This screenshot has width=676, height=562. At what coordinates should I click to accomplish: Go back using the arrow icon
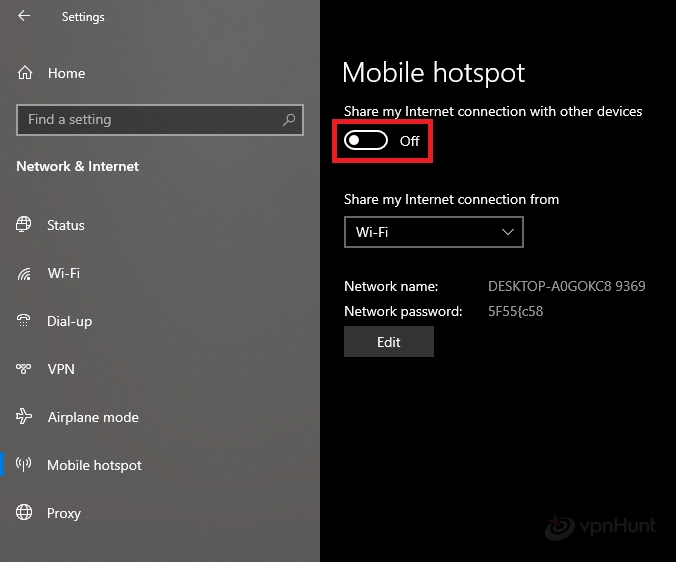tap(24, 16)
